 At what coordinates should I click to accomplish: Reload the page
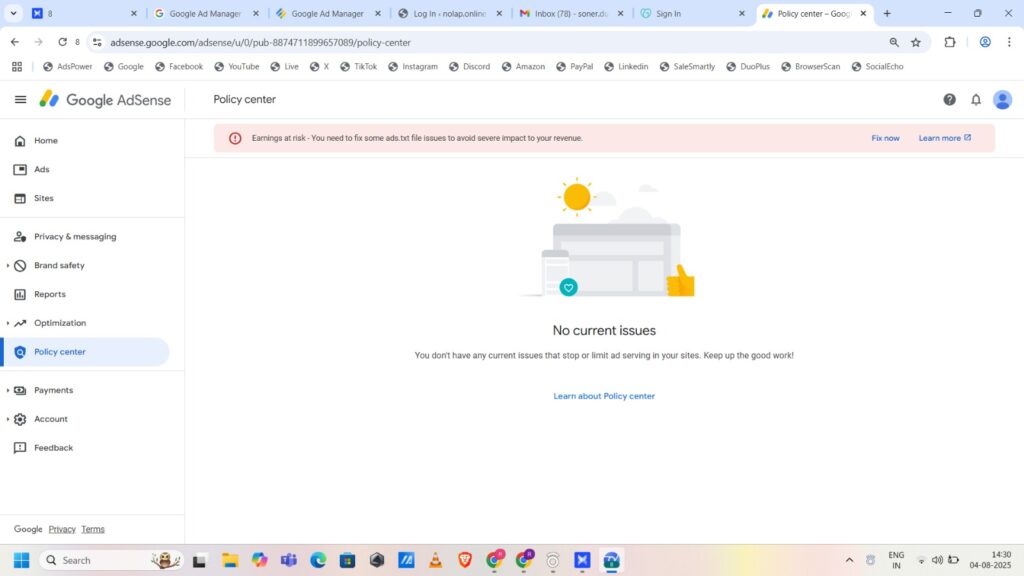click(62, 42)
